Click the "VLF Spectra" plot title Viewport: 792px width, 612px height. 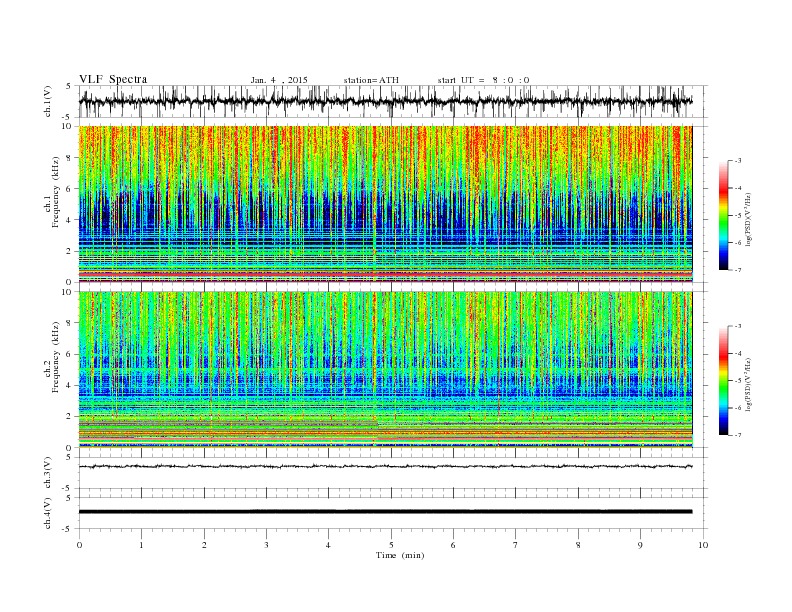click(113, 79)
